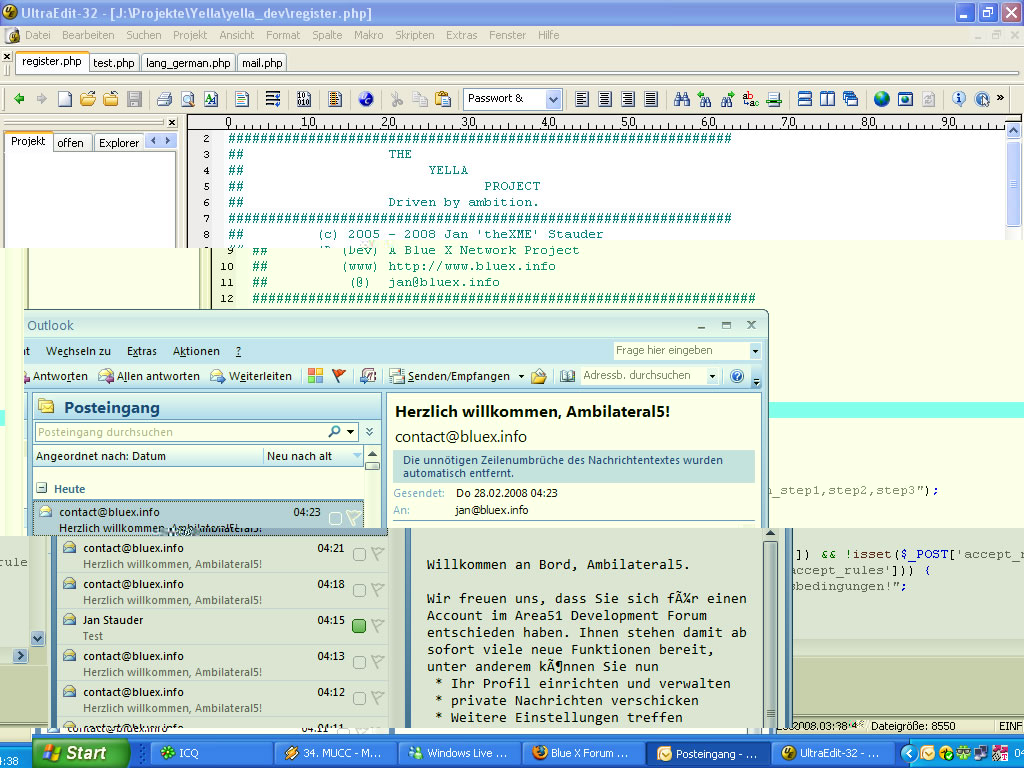The height and width of the screenshot is (768, 1024).
Task: Open the 'Passwort &' dropdown in toolbar
Action: pos(553,99)
